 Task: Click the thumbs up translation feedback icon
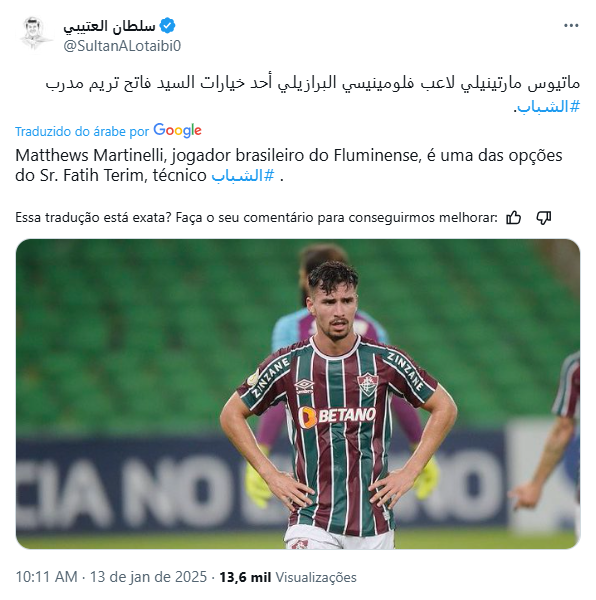(513, 218)
